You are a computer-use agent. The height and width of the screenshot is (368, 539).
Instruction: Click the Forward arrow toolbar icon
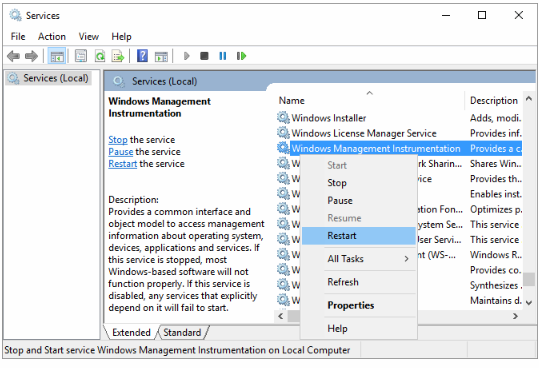point(31,56)
